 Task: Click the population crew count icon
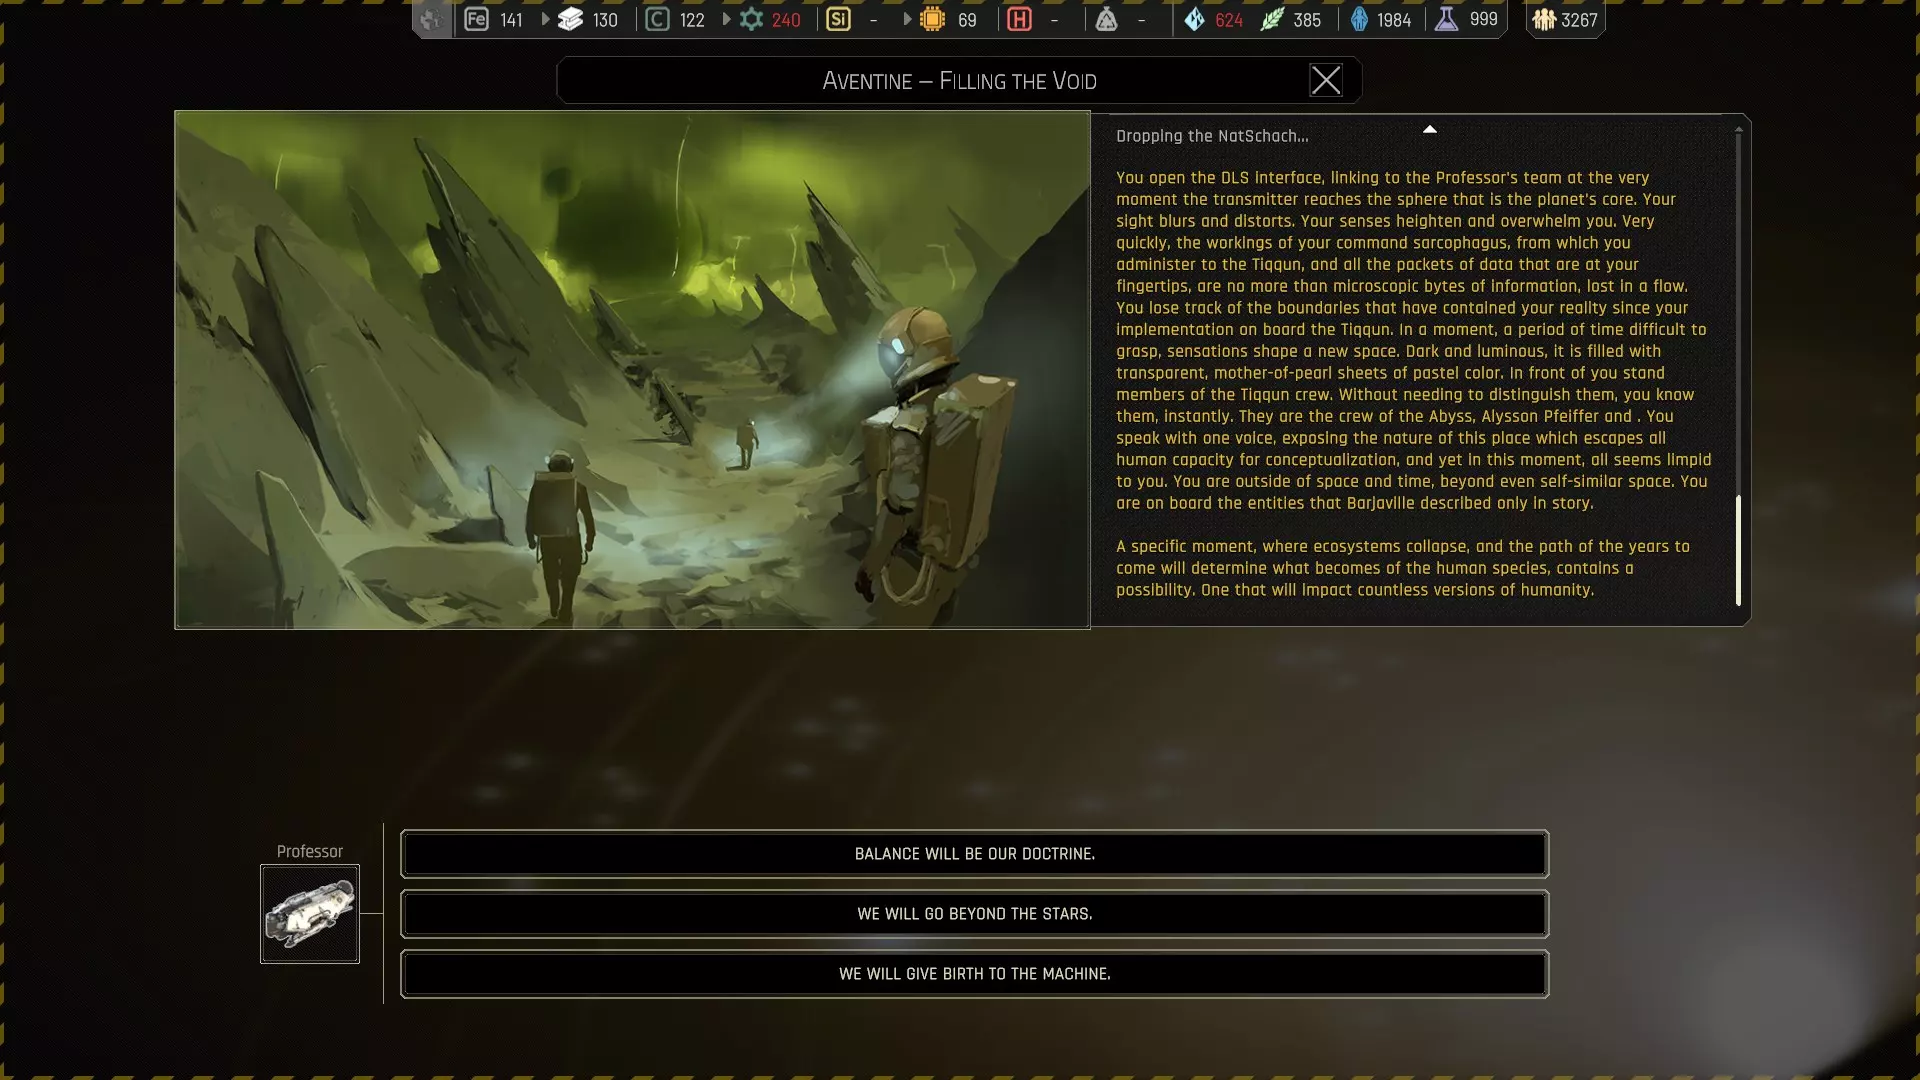coord(1544,19)
